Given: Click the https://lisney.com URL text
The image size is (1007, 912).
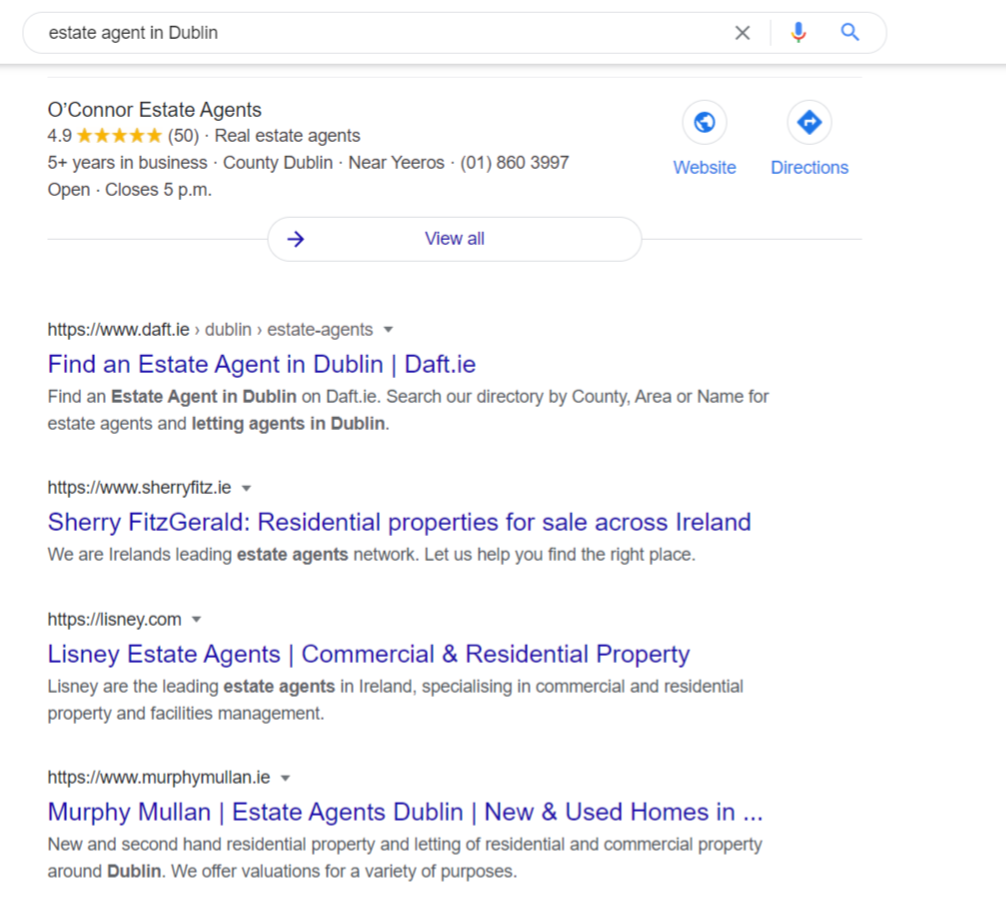Looking at the screenshot, I should 114,619.
